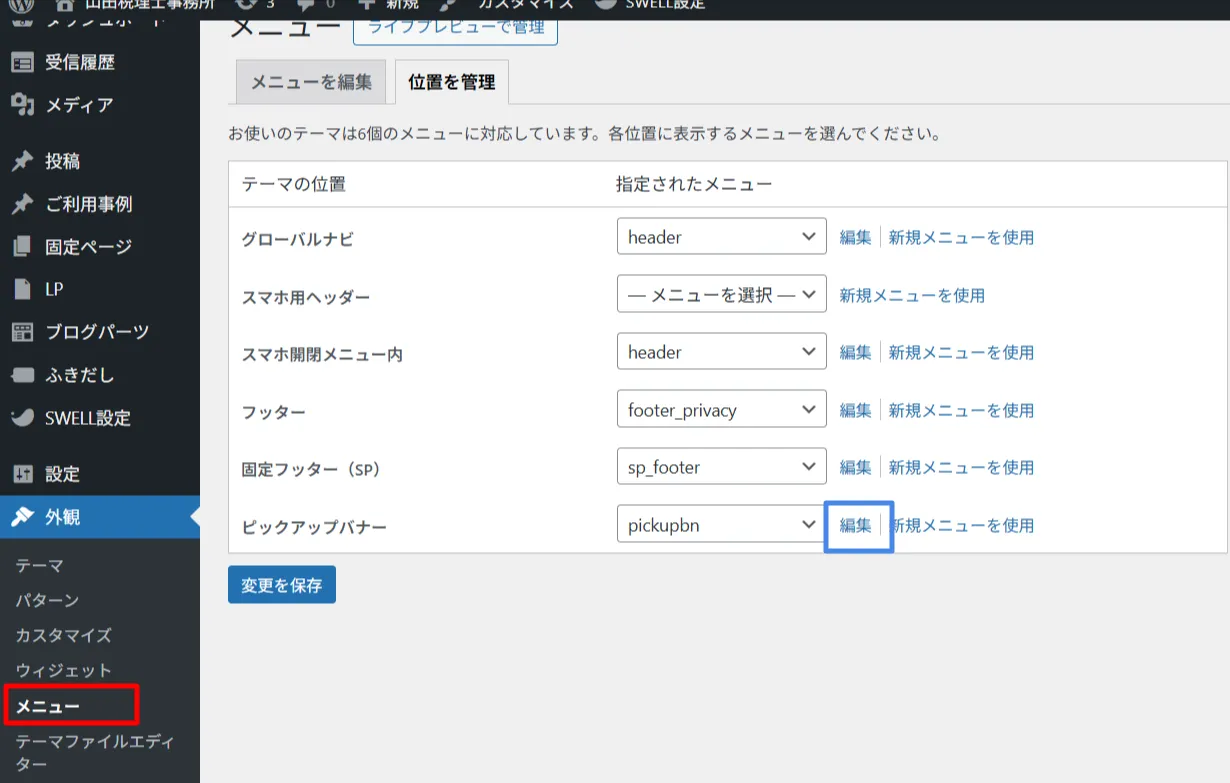Click the テーマの位置 column header
The height and width of the screenshot is (783, 1230).
[x=294, y=184]
